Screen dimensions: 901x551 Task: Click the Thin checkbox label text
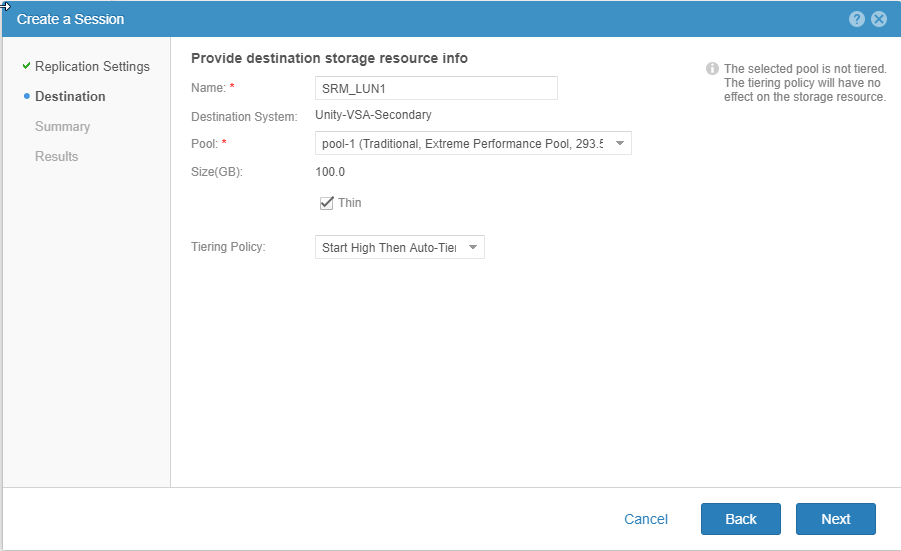(x=350, y=203)
